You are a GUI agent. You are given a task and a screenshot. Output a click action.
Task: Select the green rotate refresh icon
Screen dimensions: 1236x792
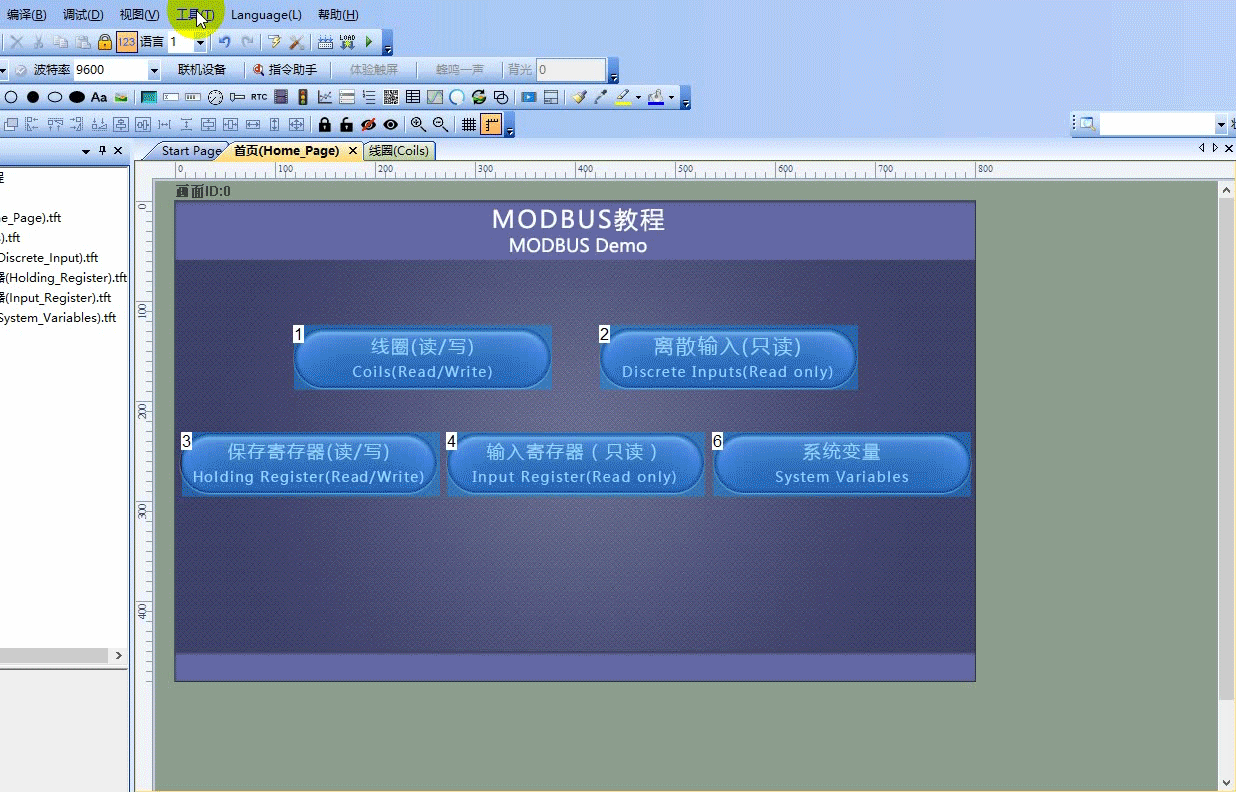(x=479, y=97)
